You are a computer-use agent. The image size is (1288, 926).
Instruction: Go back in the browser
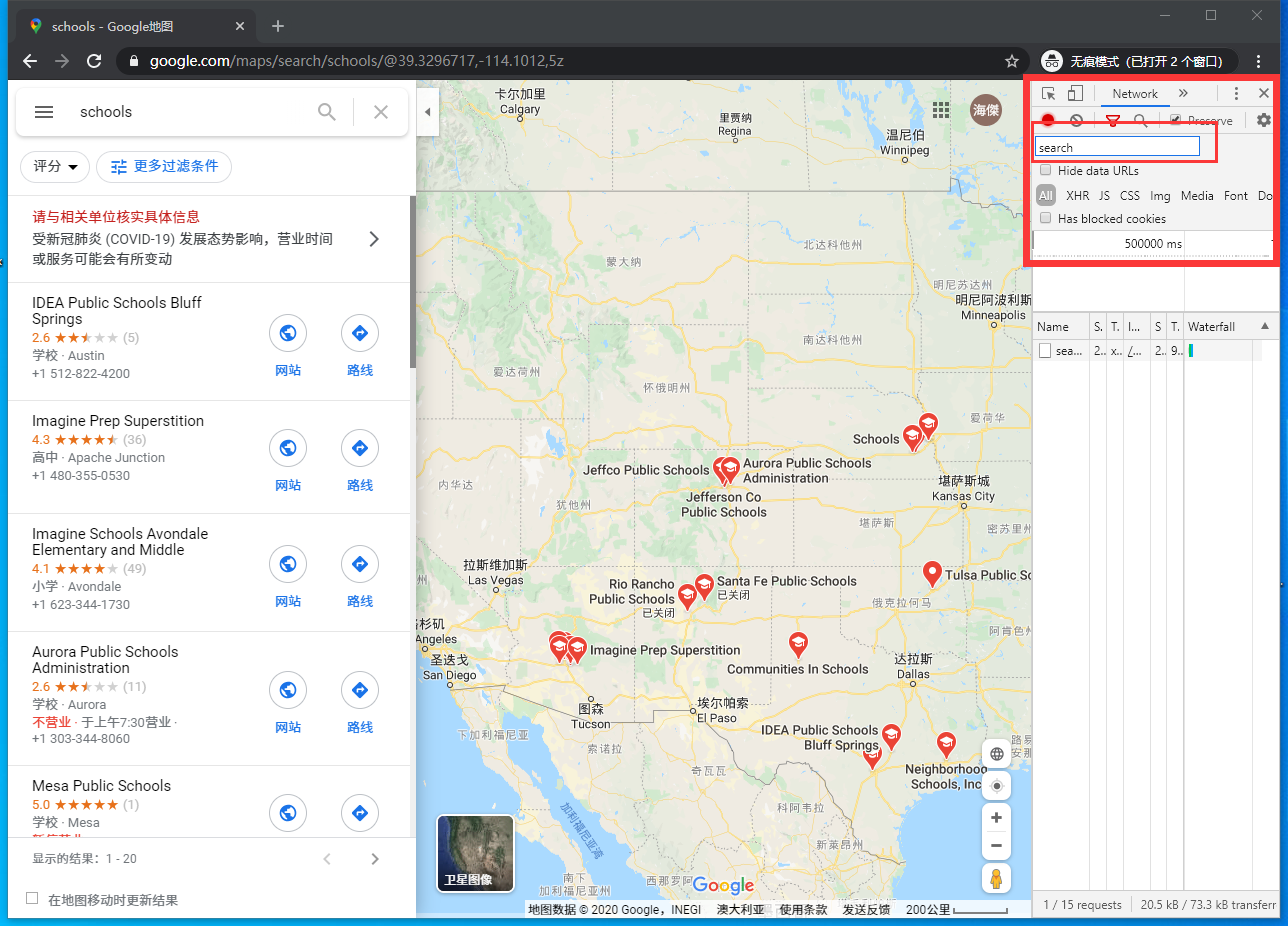pyautogui.click(x=30, y=61)
